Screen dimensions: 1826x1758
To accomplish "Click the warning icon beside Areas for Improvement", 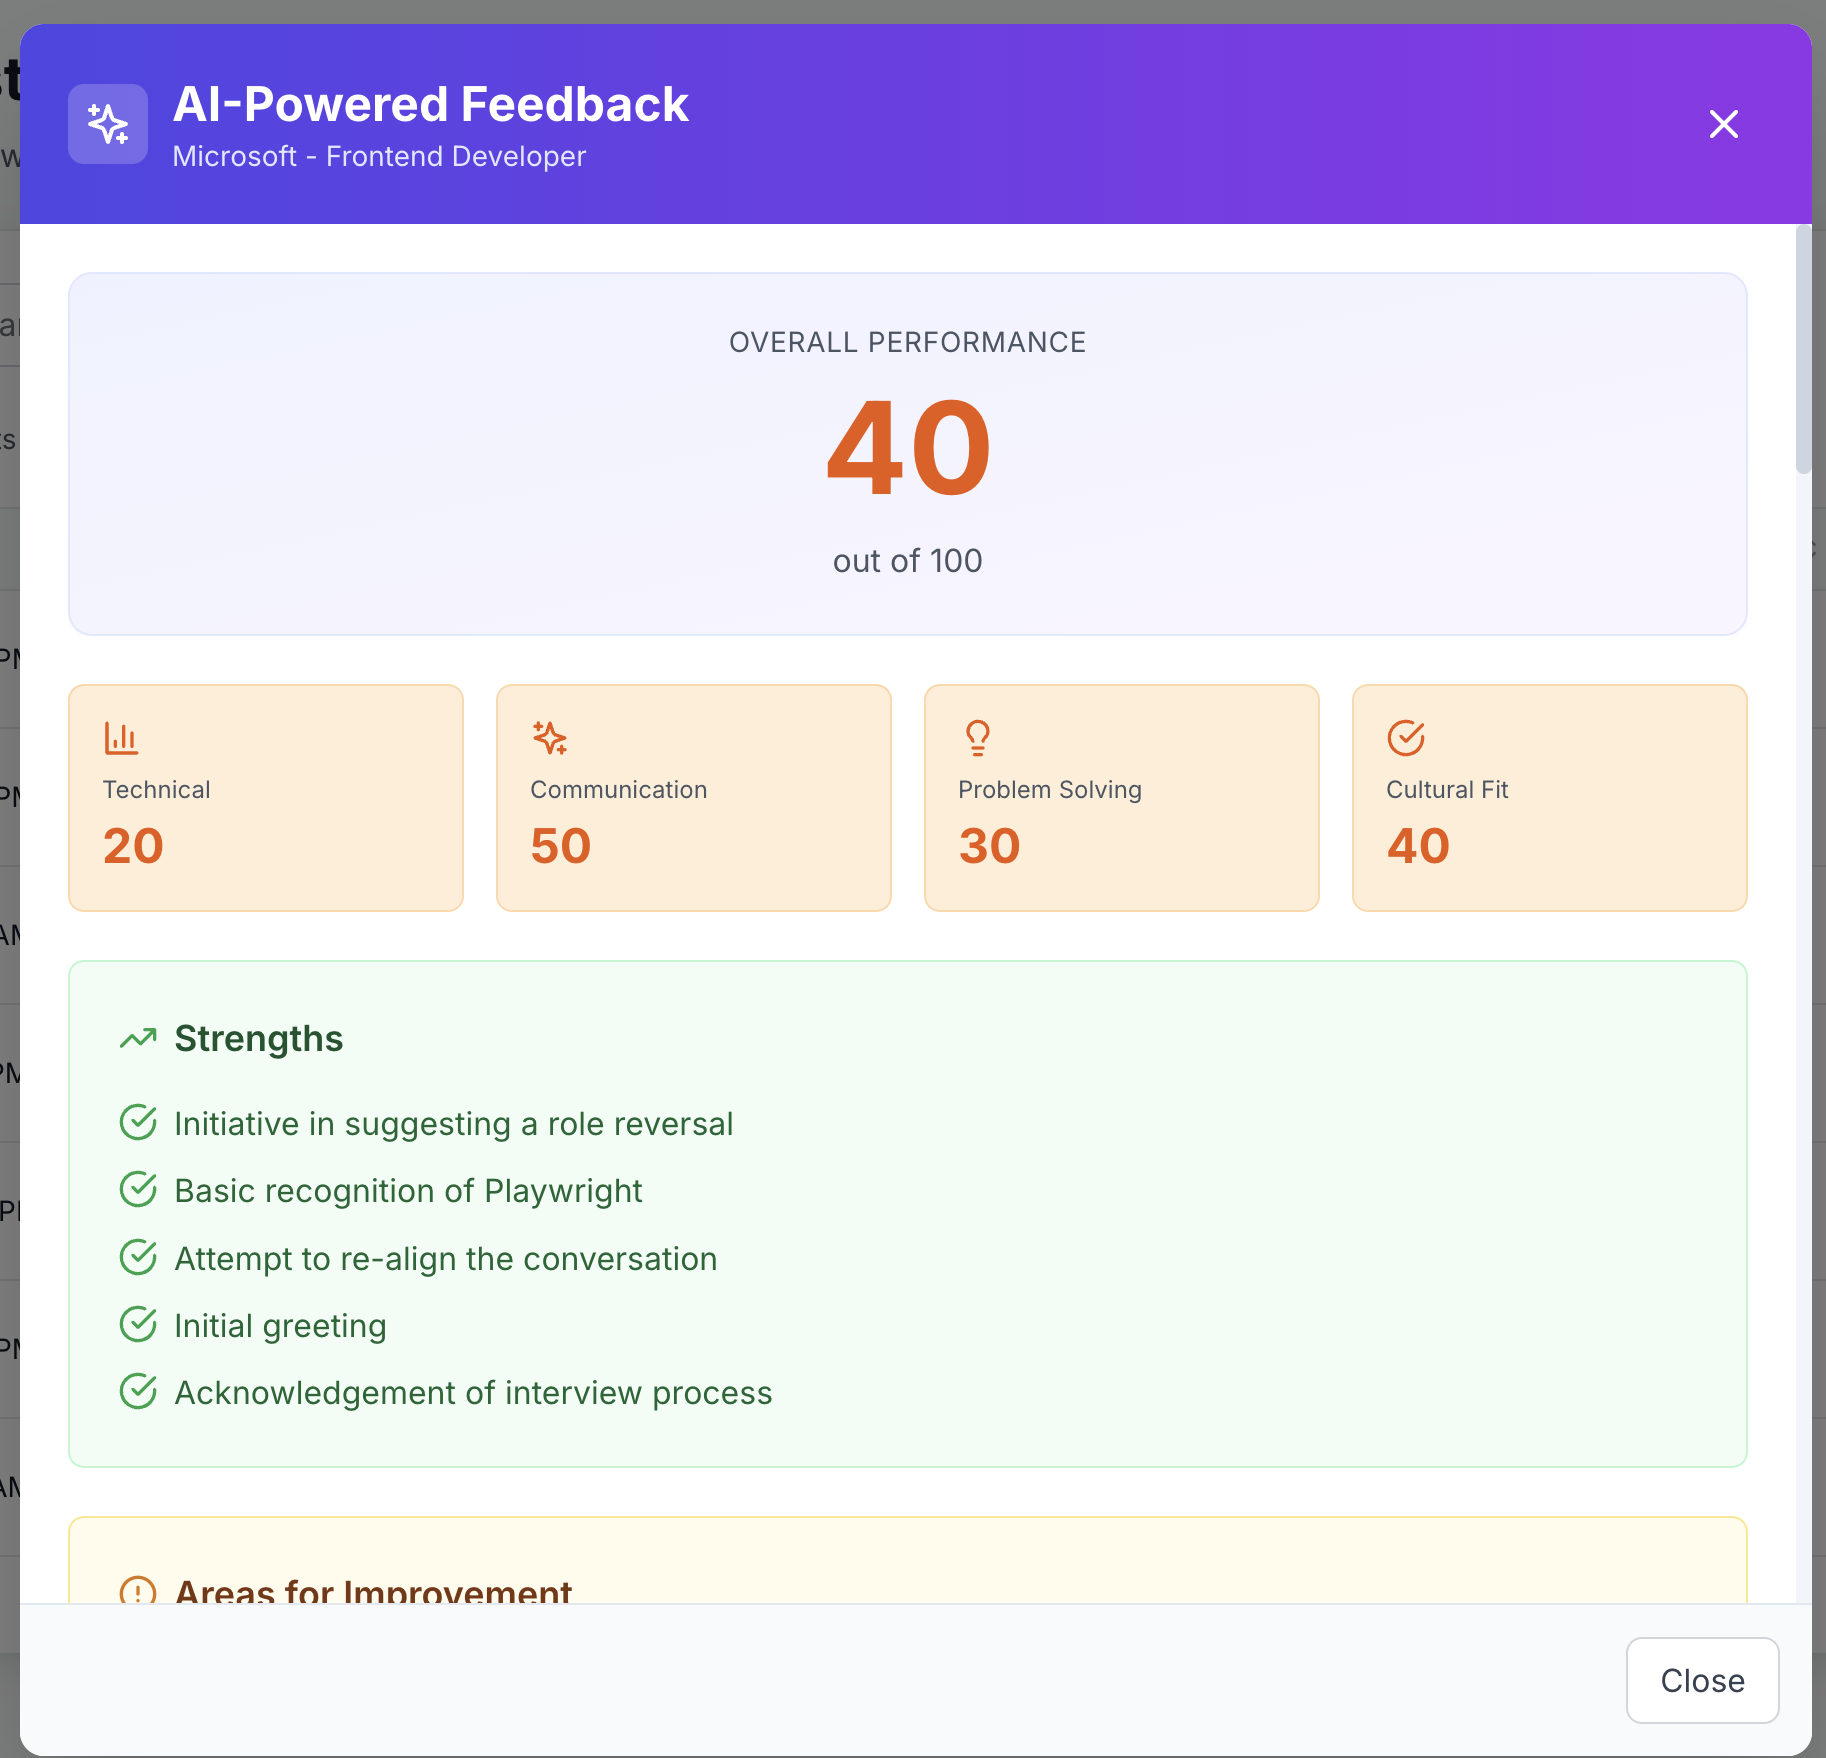I will click(x=137, y=1591).
